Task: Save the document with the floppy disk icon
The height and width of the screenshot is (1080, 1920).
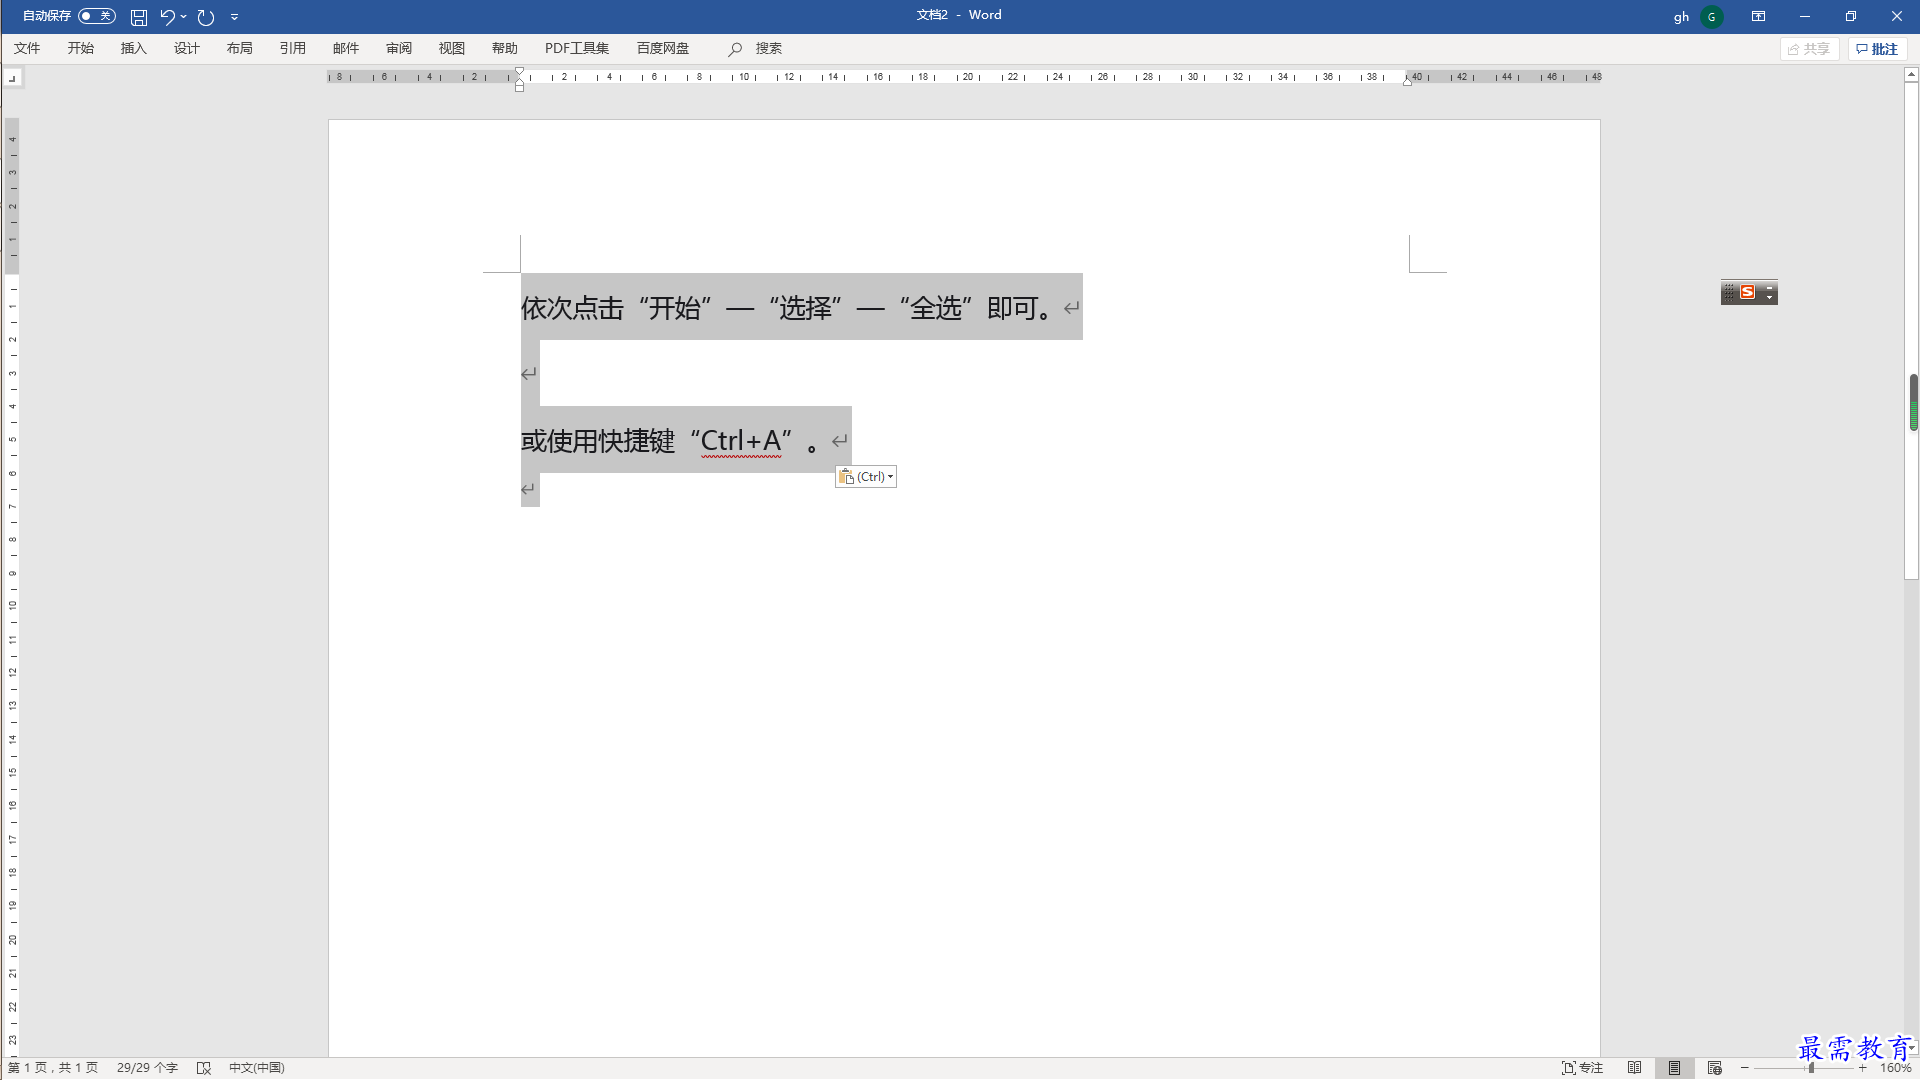Action: [x=139, y=17]
